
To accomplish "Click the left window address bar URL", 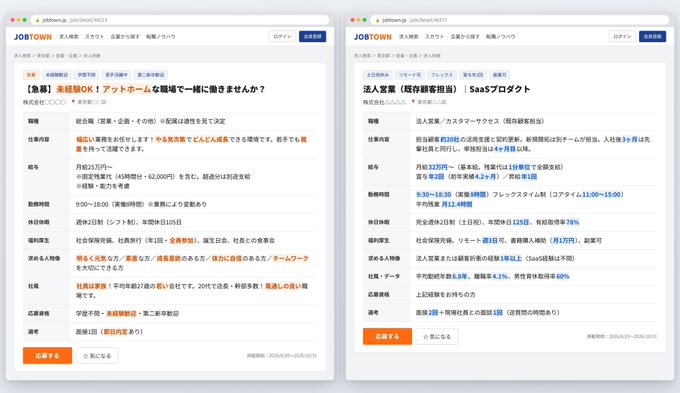I will point(75,20).
